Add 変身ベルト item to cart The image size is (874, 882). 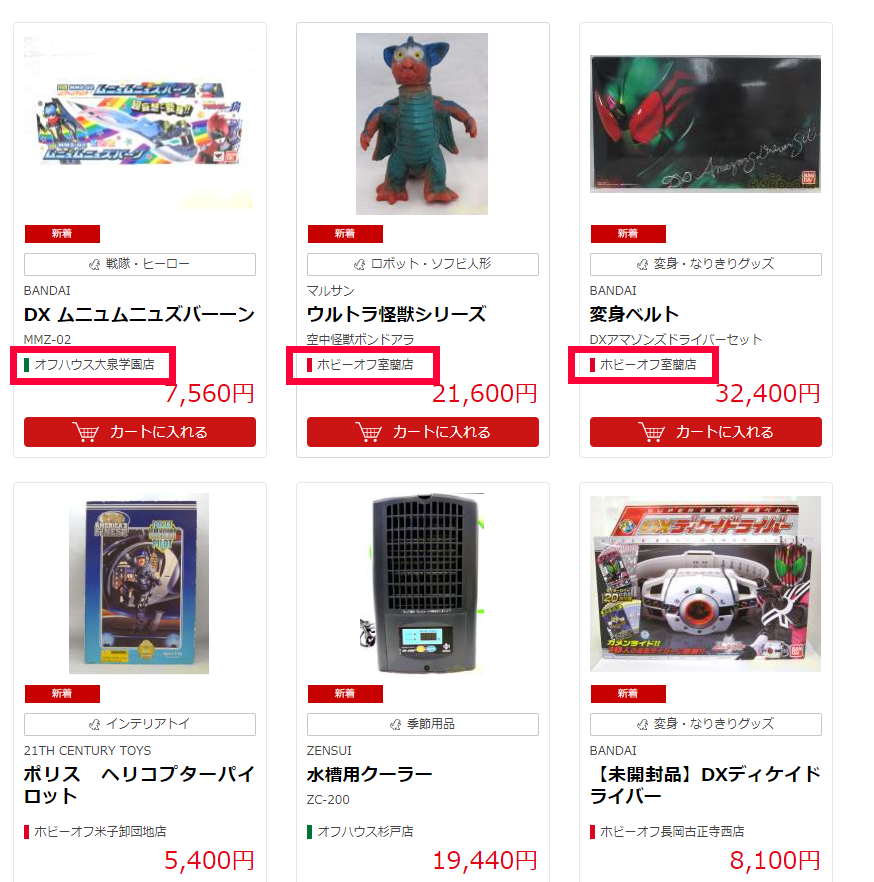[705, 432]
